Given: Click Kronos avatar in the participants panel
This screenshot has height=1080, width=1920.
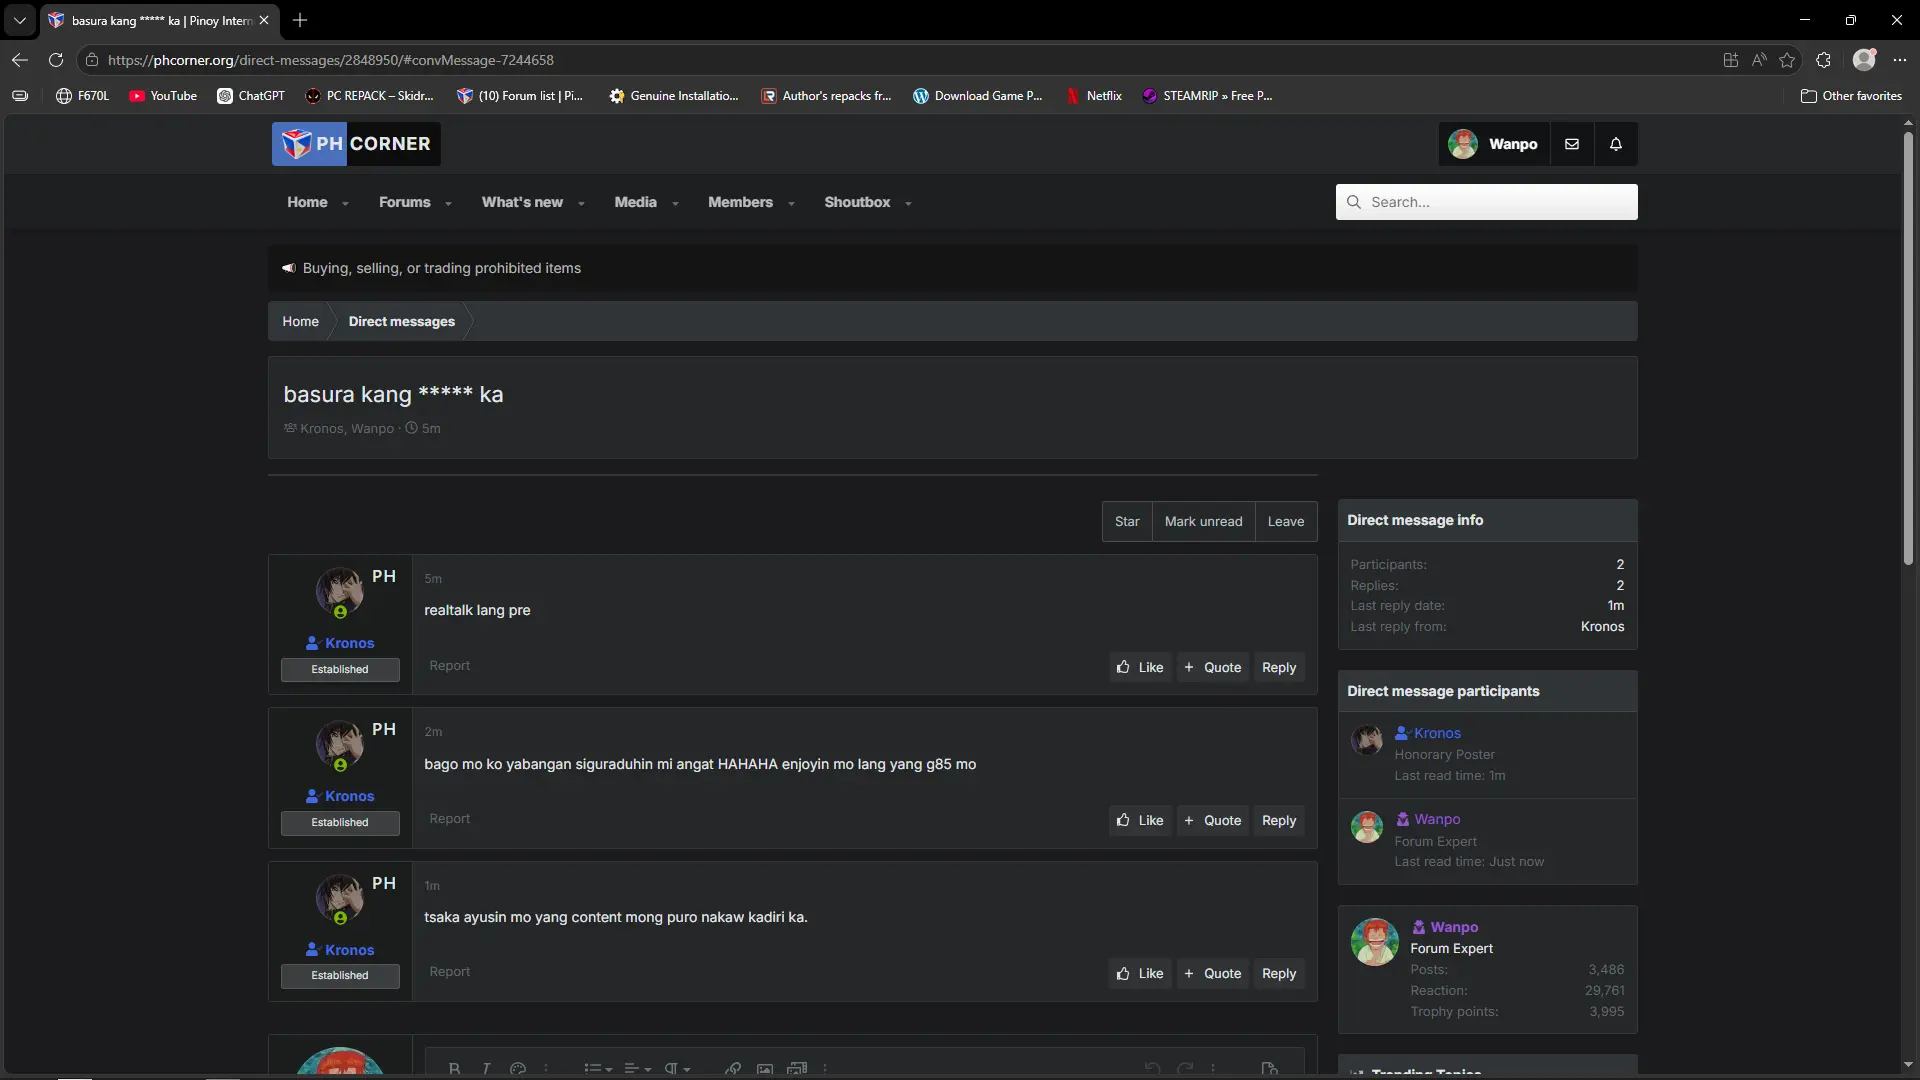Looking at the screenshot, I should (1367, 740).
